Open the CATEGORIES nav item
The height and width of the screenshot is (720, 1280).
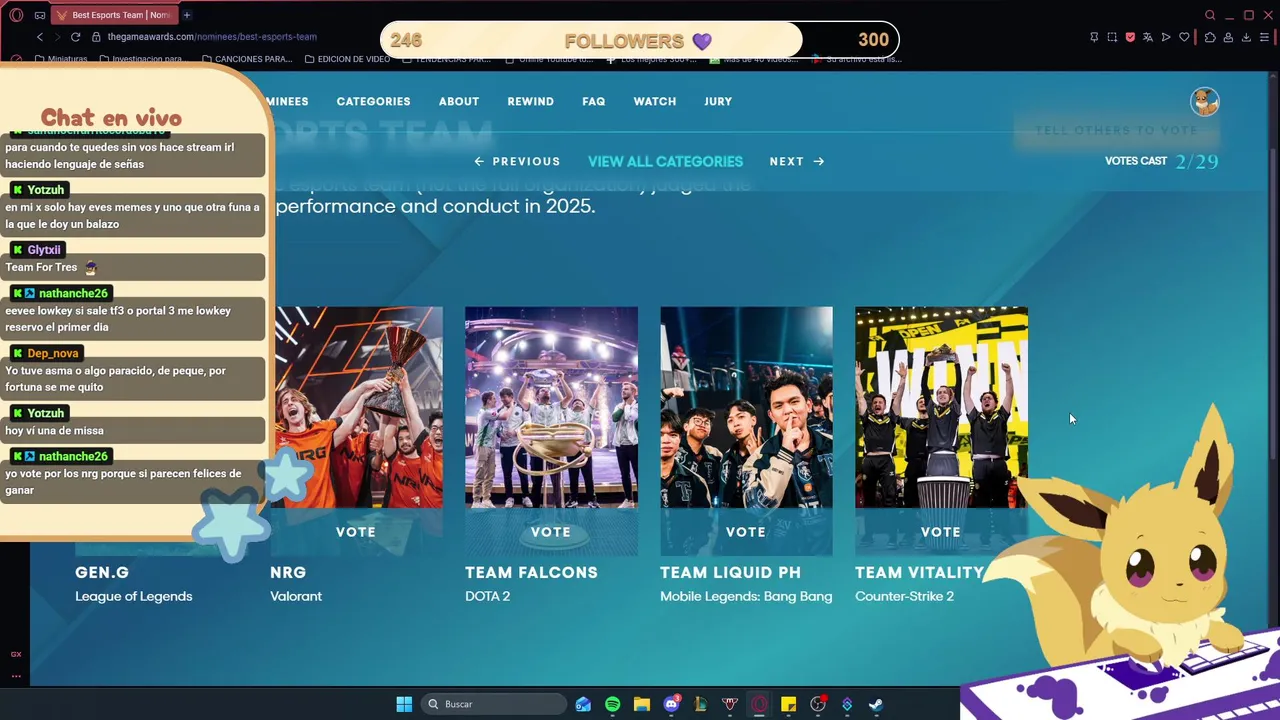[373, 102]
